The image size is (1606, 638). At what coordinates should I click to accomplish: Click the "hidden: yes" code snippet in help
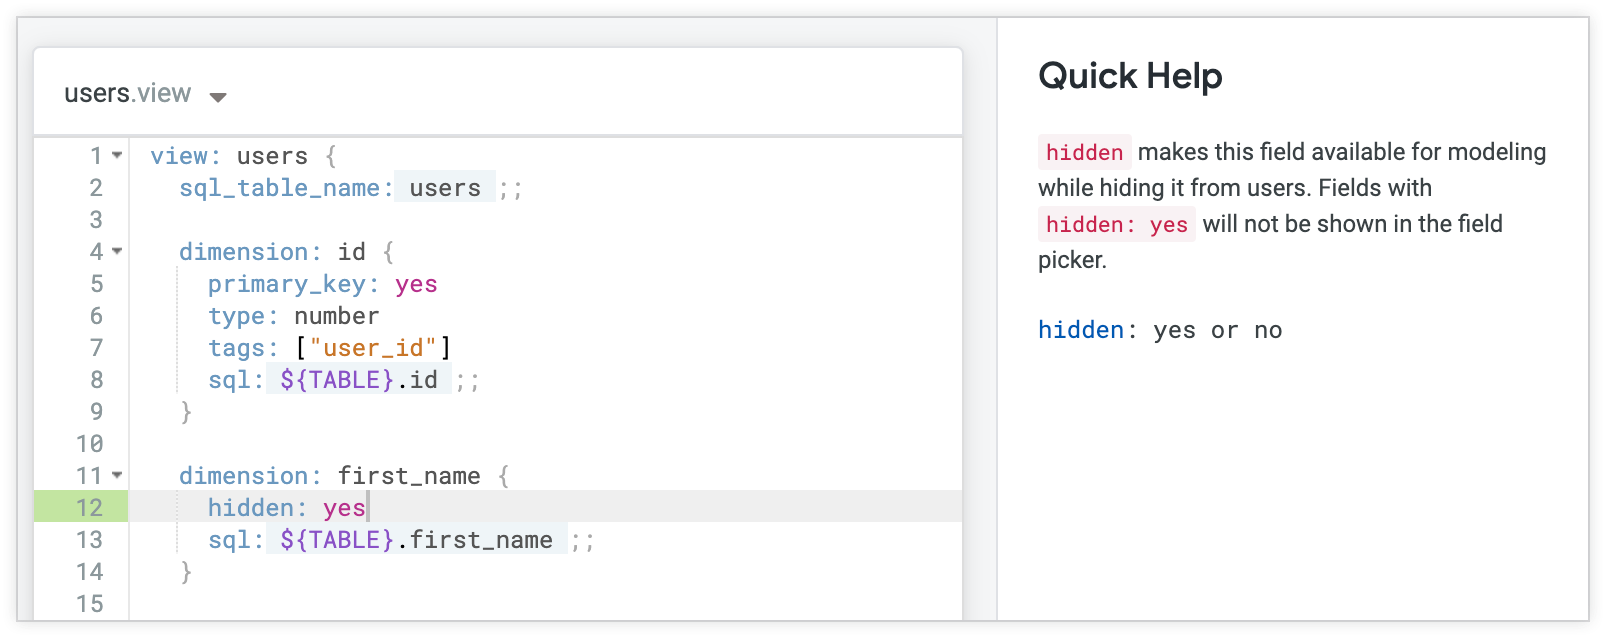point(1116,224)
